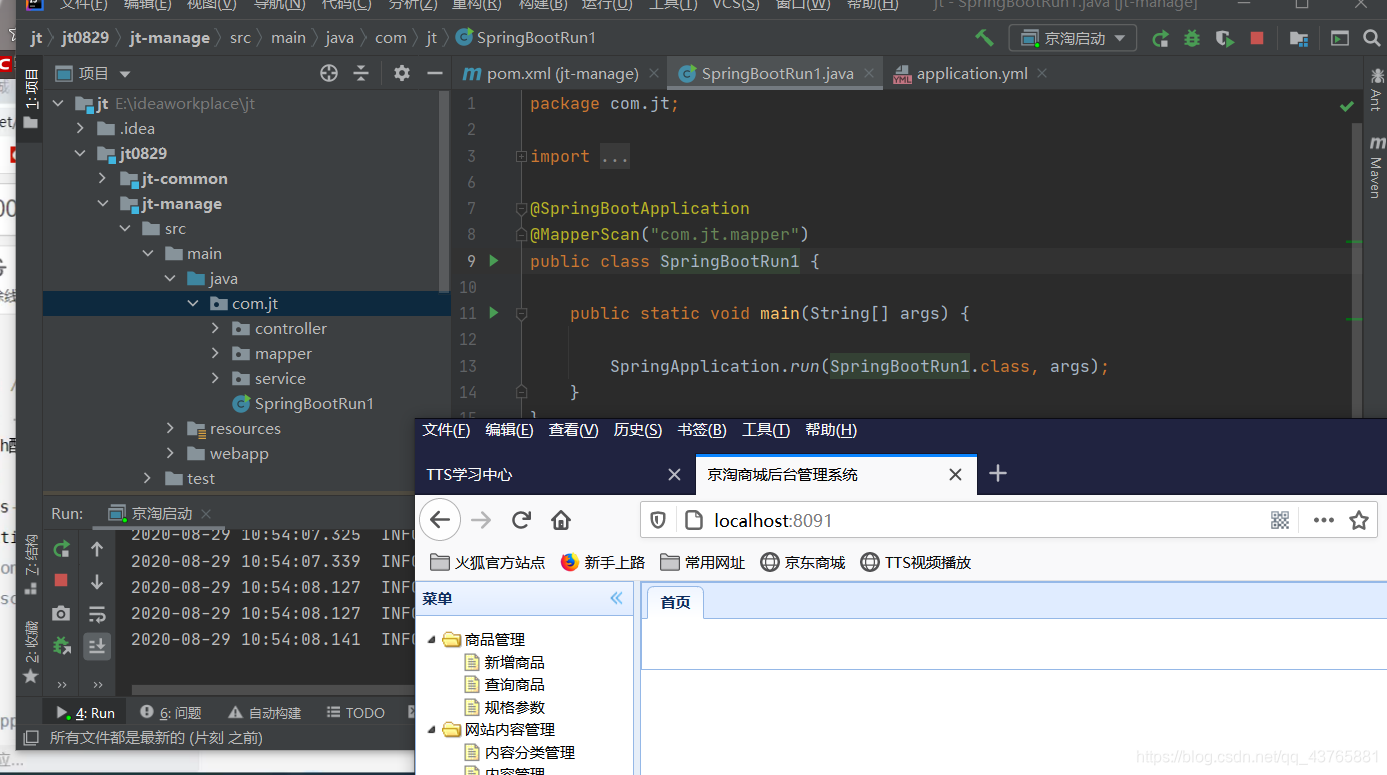Open Firefox 工具(T) menu
Image resolution: width=1387 pixels, height=775 pixels.
click(x=766, y=430)
